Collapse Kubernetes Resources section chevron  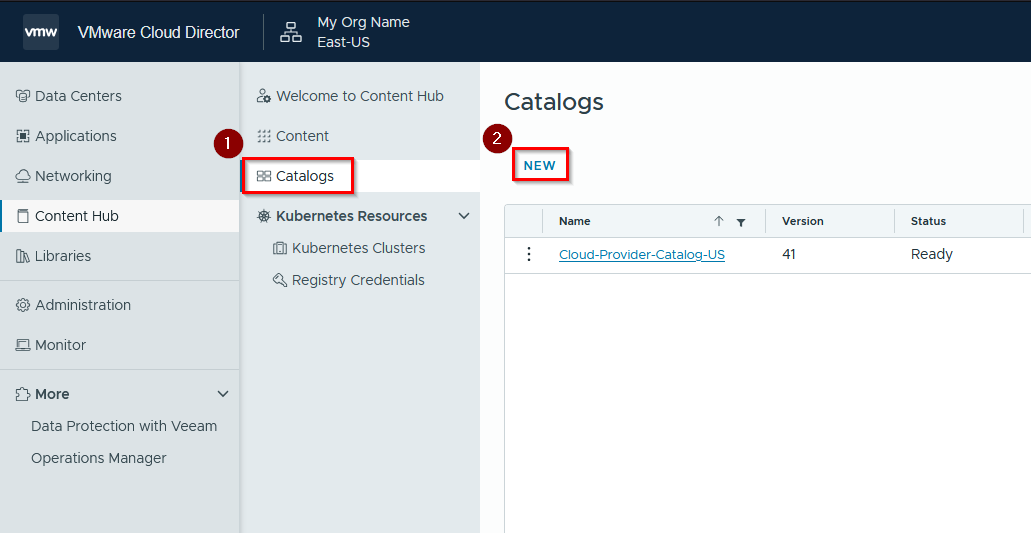coord(464,216)
